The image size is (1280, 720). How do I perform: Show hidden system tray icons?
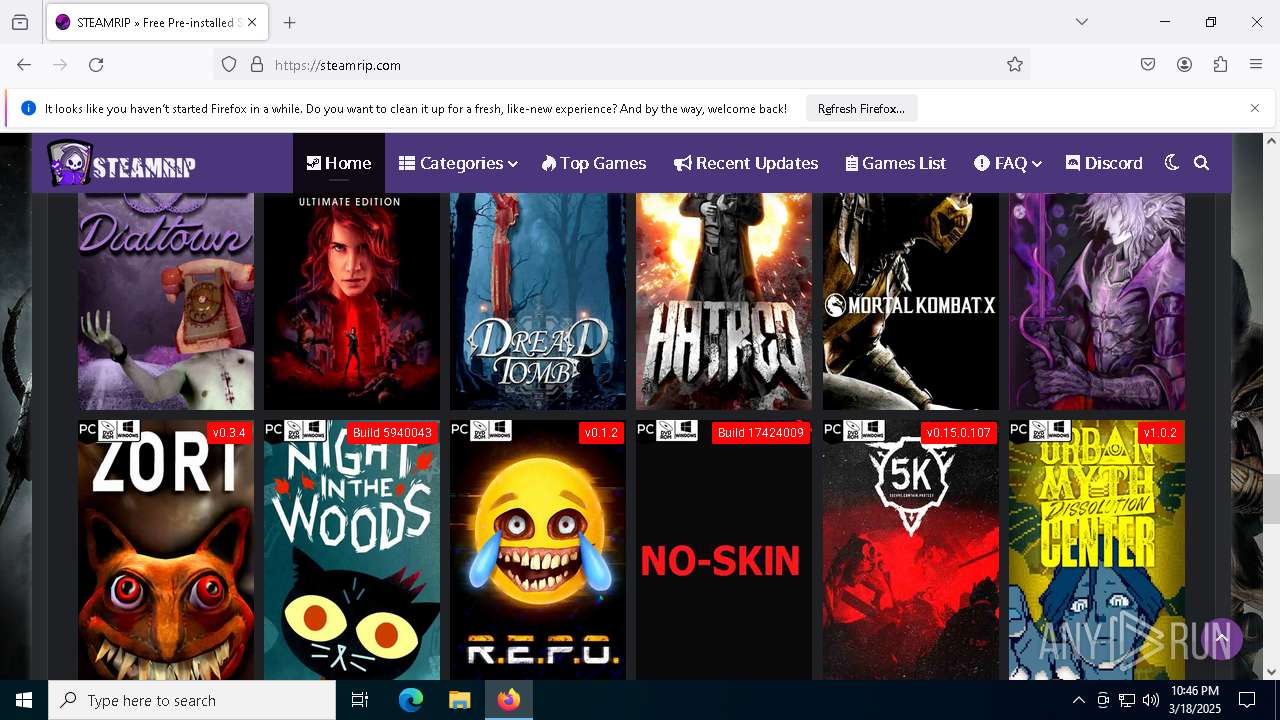pyautogui.click(x=1078, y=700)
